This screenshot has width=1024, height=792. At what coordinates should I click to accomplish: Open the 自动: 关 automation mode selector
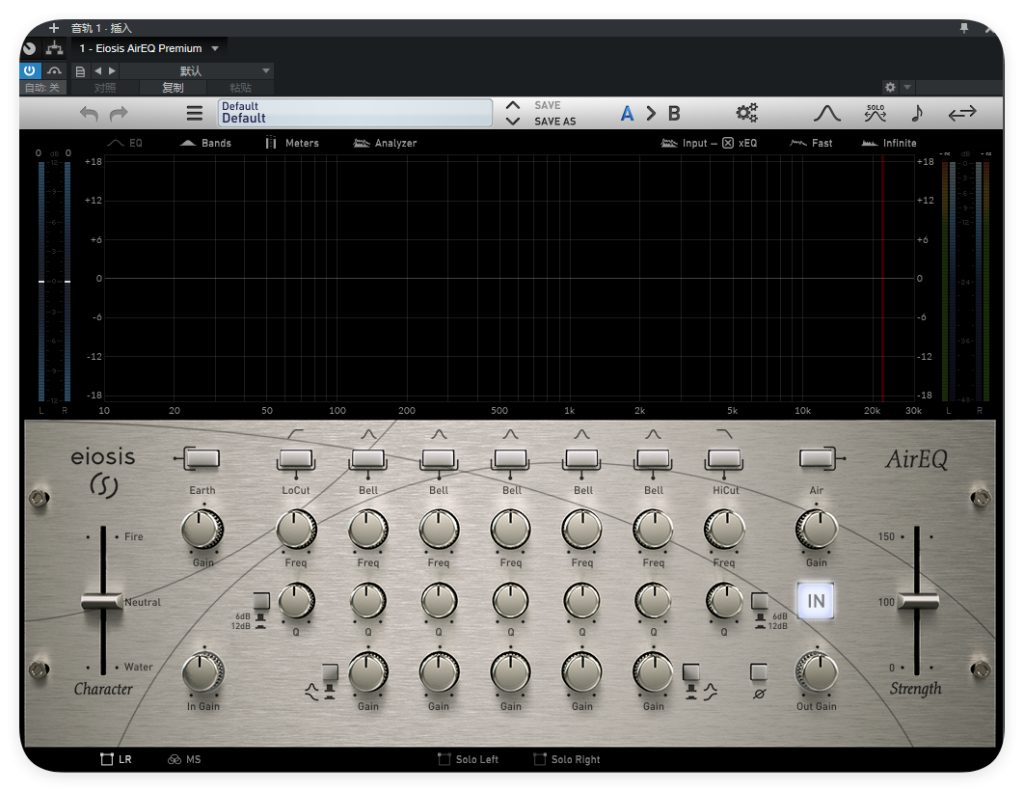(42, 87)
